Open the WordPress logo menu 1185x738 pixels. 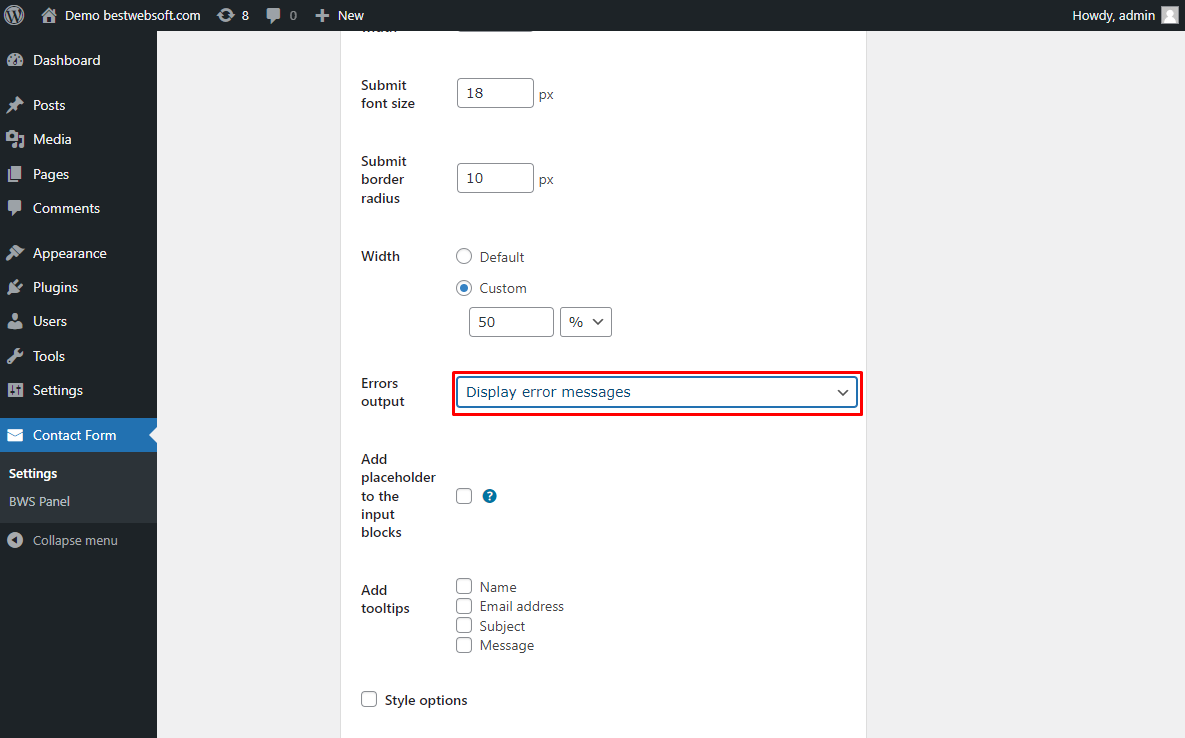click(x=14, y=15)
